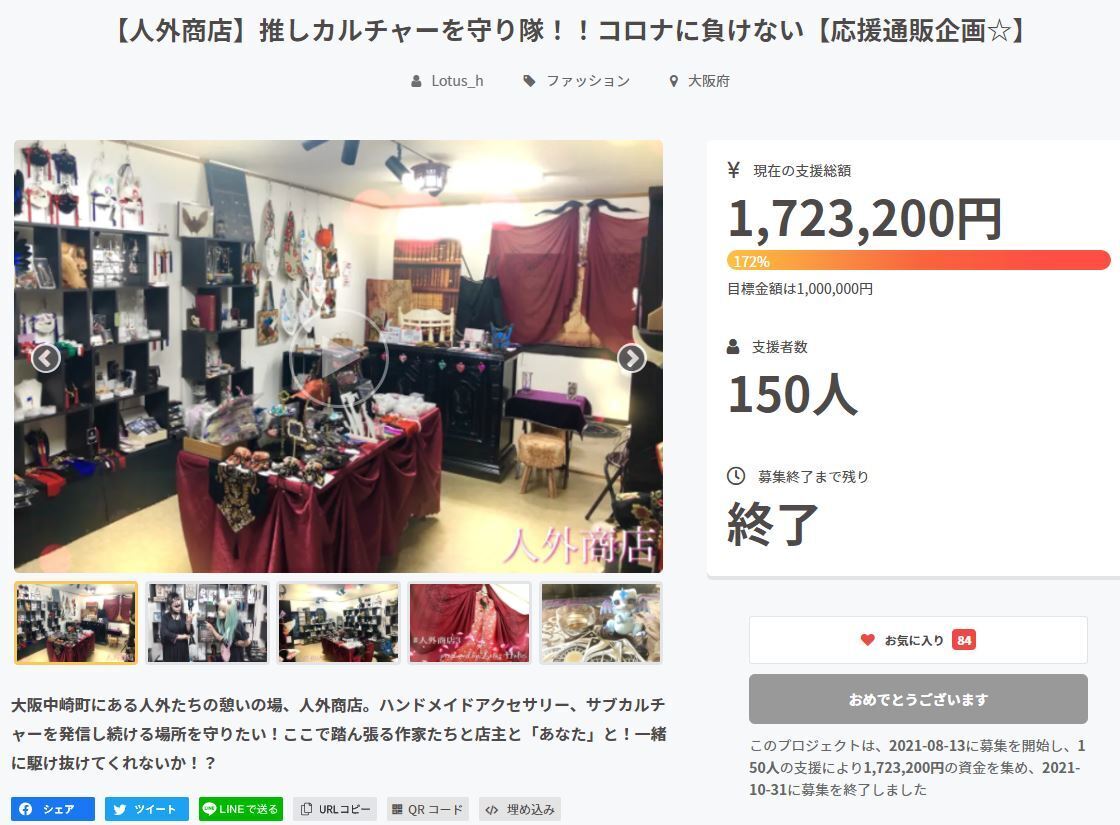Viewport: 1120px width, 825px height.
Task: Select the first shop interior thumbnail
Action: tap(76, 623)
